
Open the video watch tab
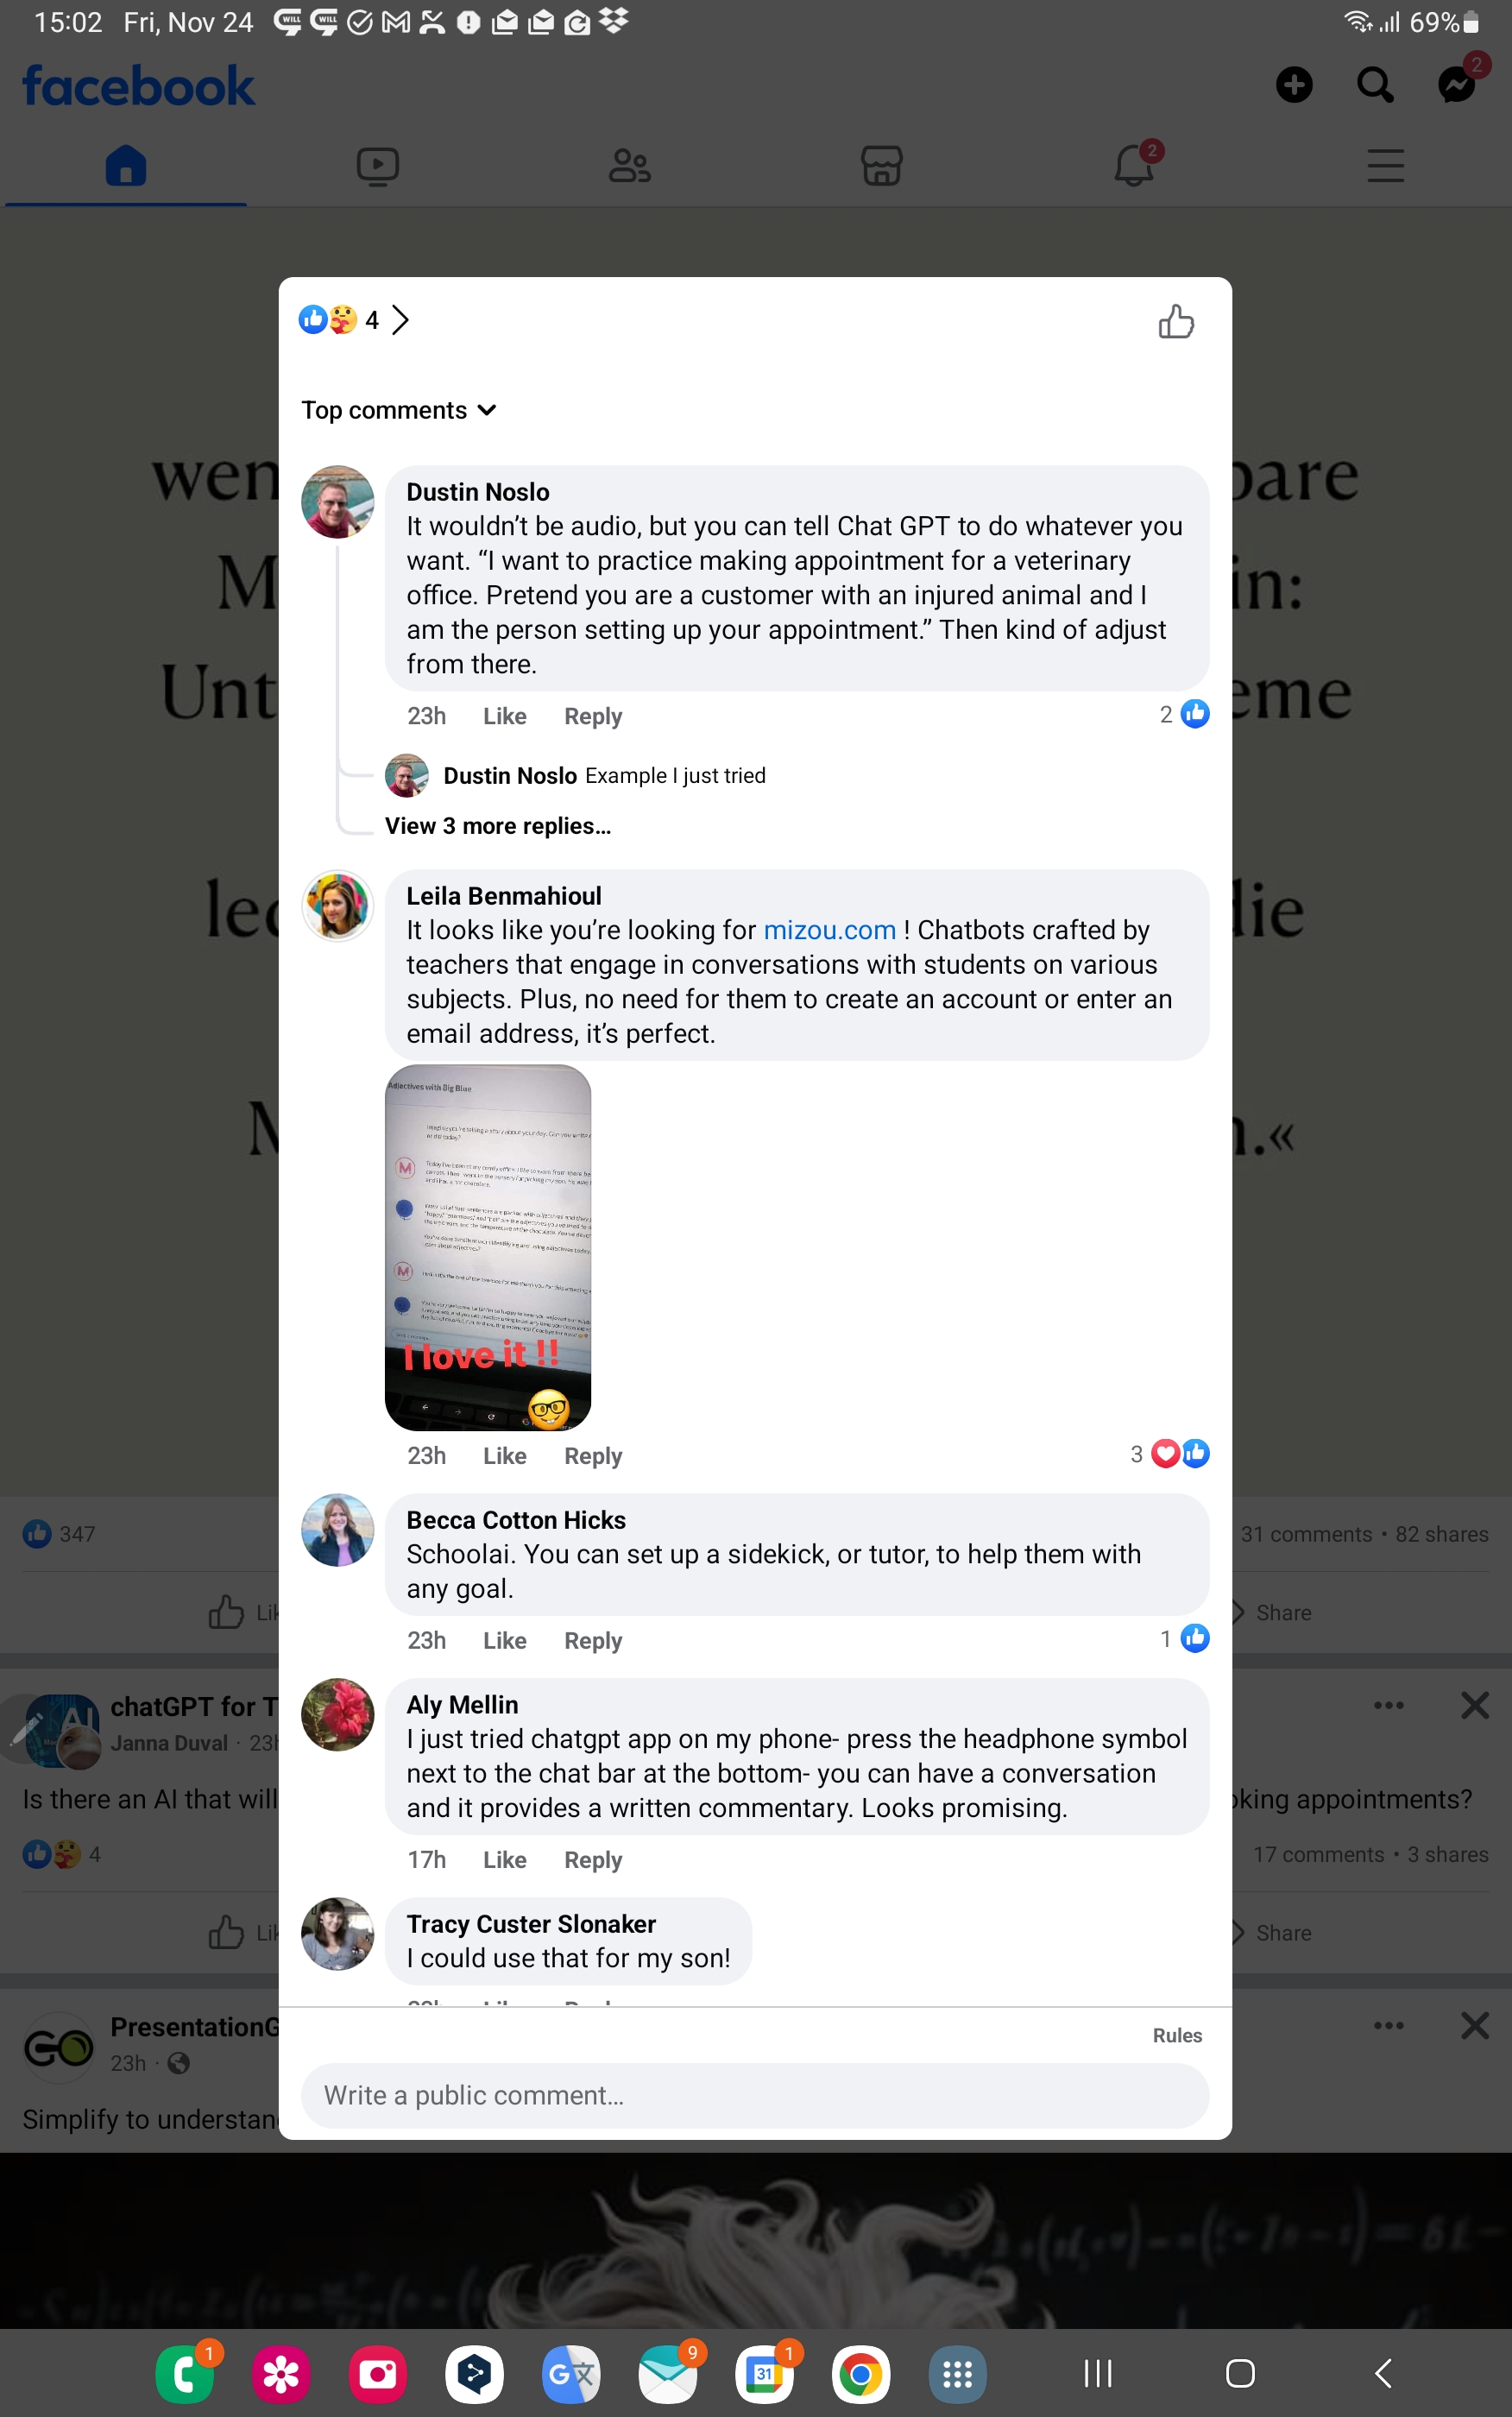[x=378, y=166]
